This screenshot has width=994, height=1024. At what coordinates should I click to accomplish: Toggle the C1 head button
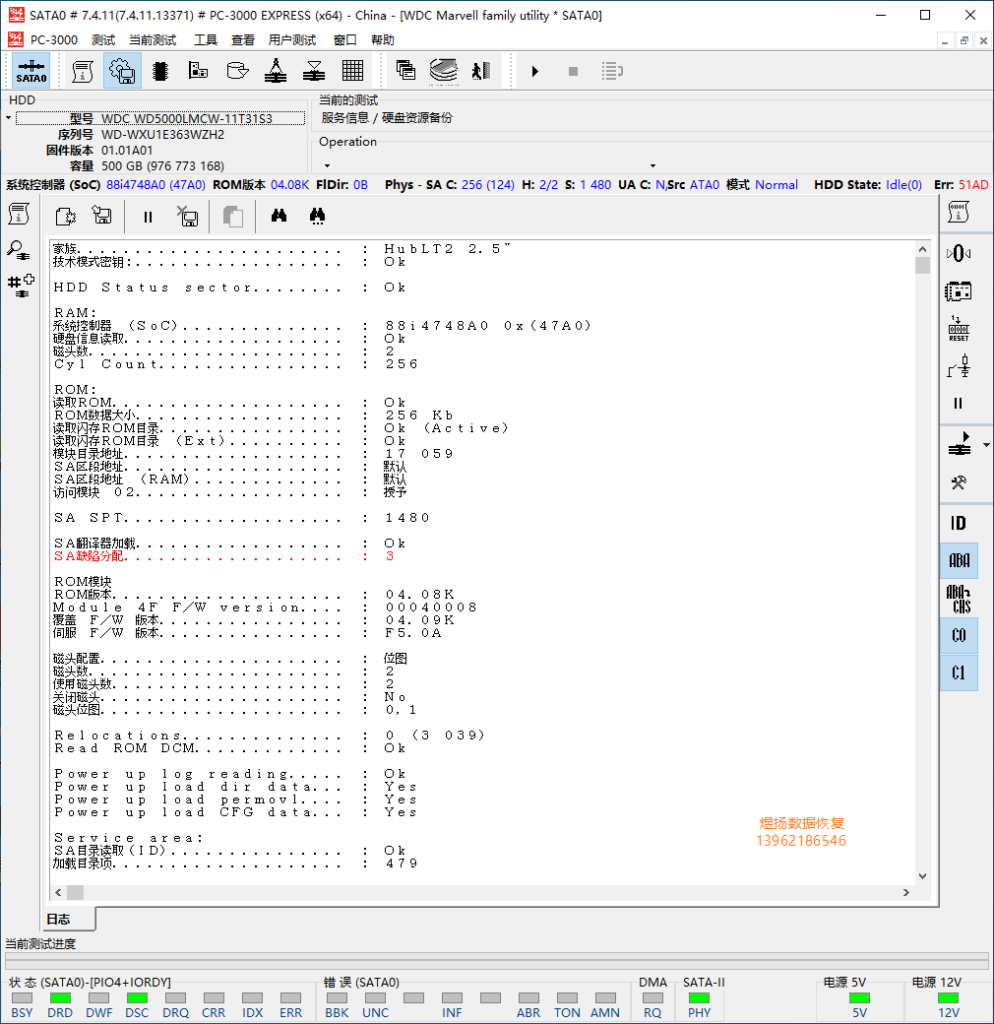(959, 673)
